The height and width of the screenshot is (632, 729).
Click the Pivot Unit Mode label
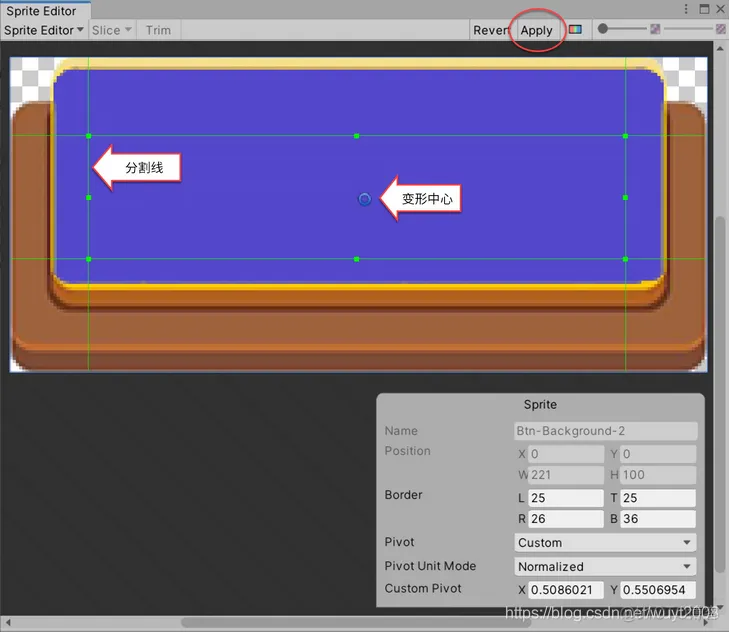click(430, 566)
